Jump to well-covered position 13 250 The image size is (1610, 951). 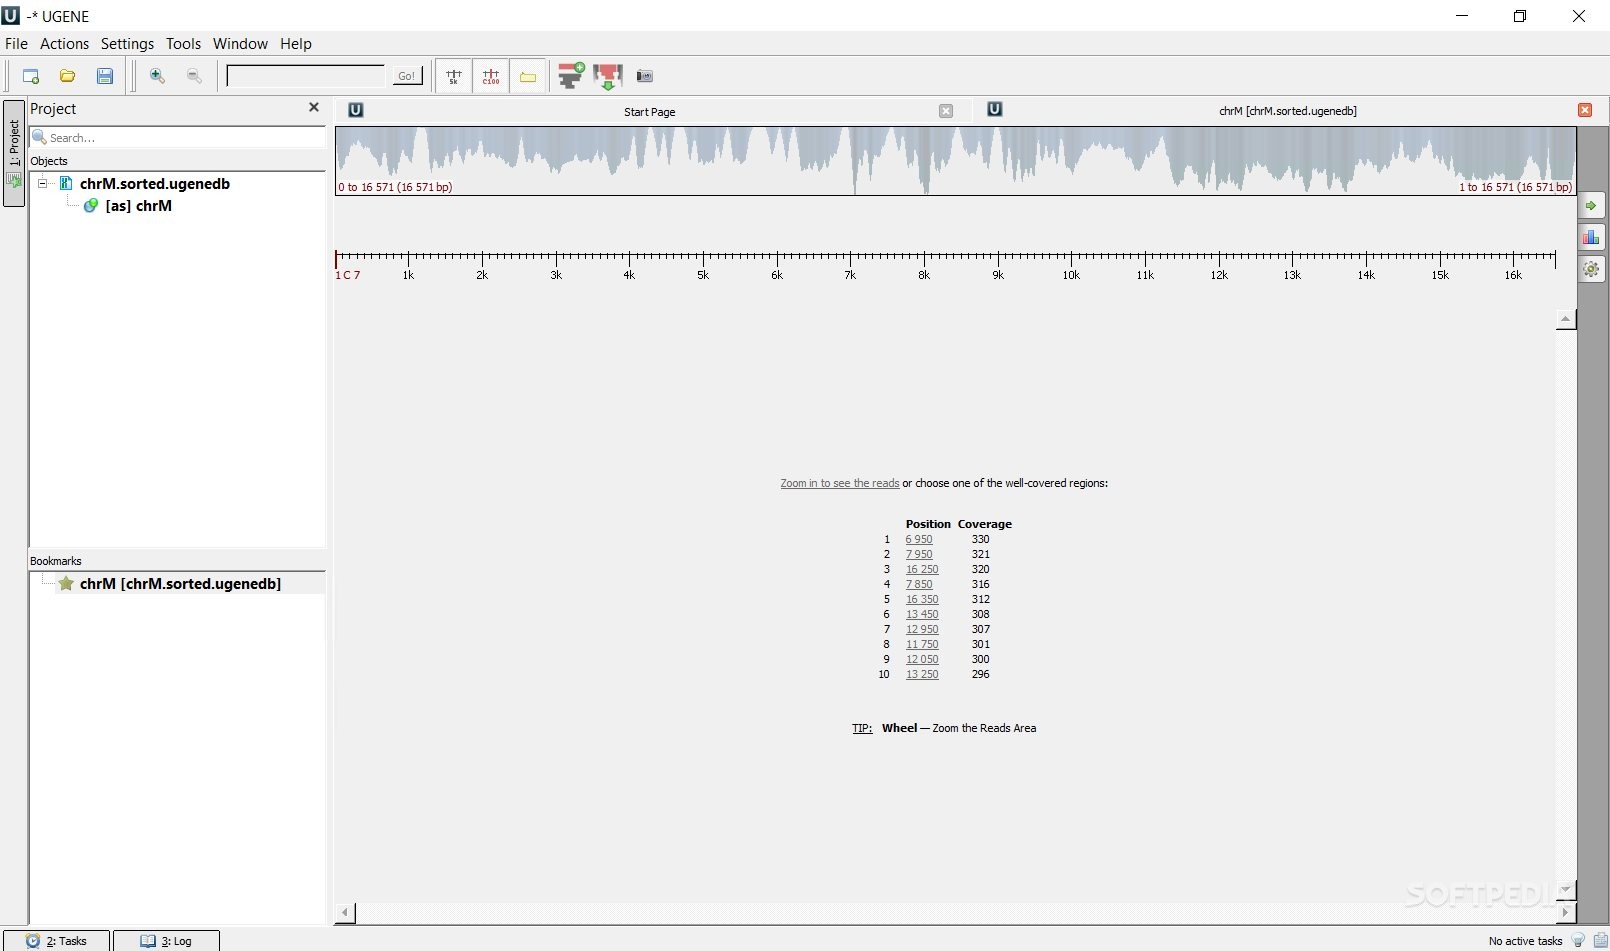pyautogui.click(x=922, y=674)
